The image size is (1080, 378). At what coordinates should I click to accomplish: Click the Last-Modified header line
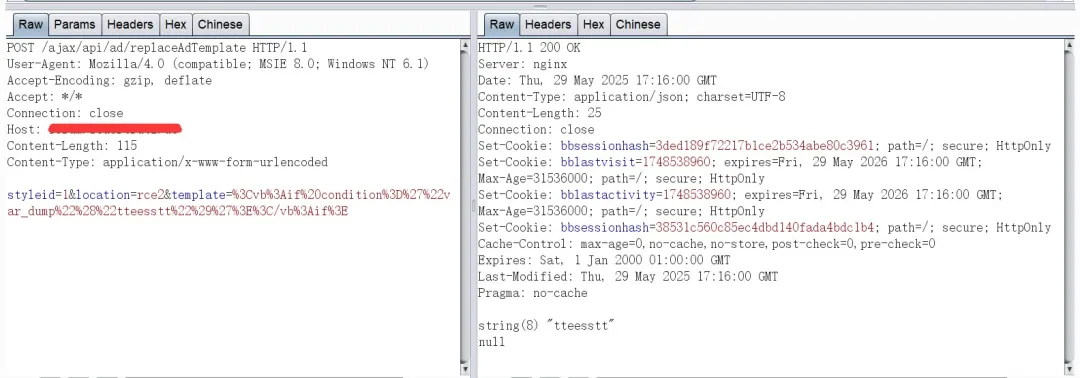[627, 277]
